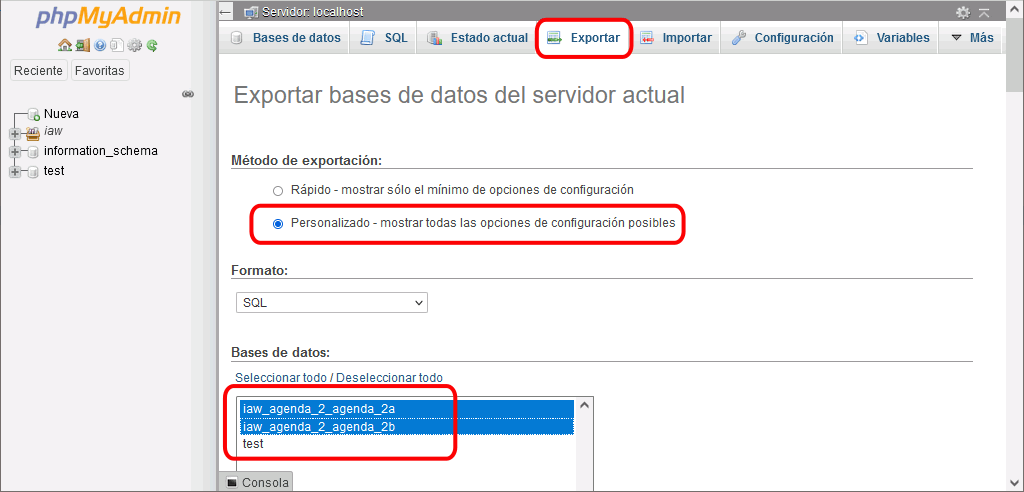Open navigation panel settings gear icon
This screenshot has height=492, width=1024.
[135, 46]
